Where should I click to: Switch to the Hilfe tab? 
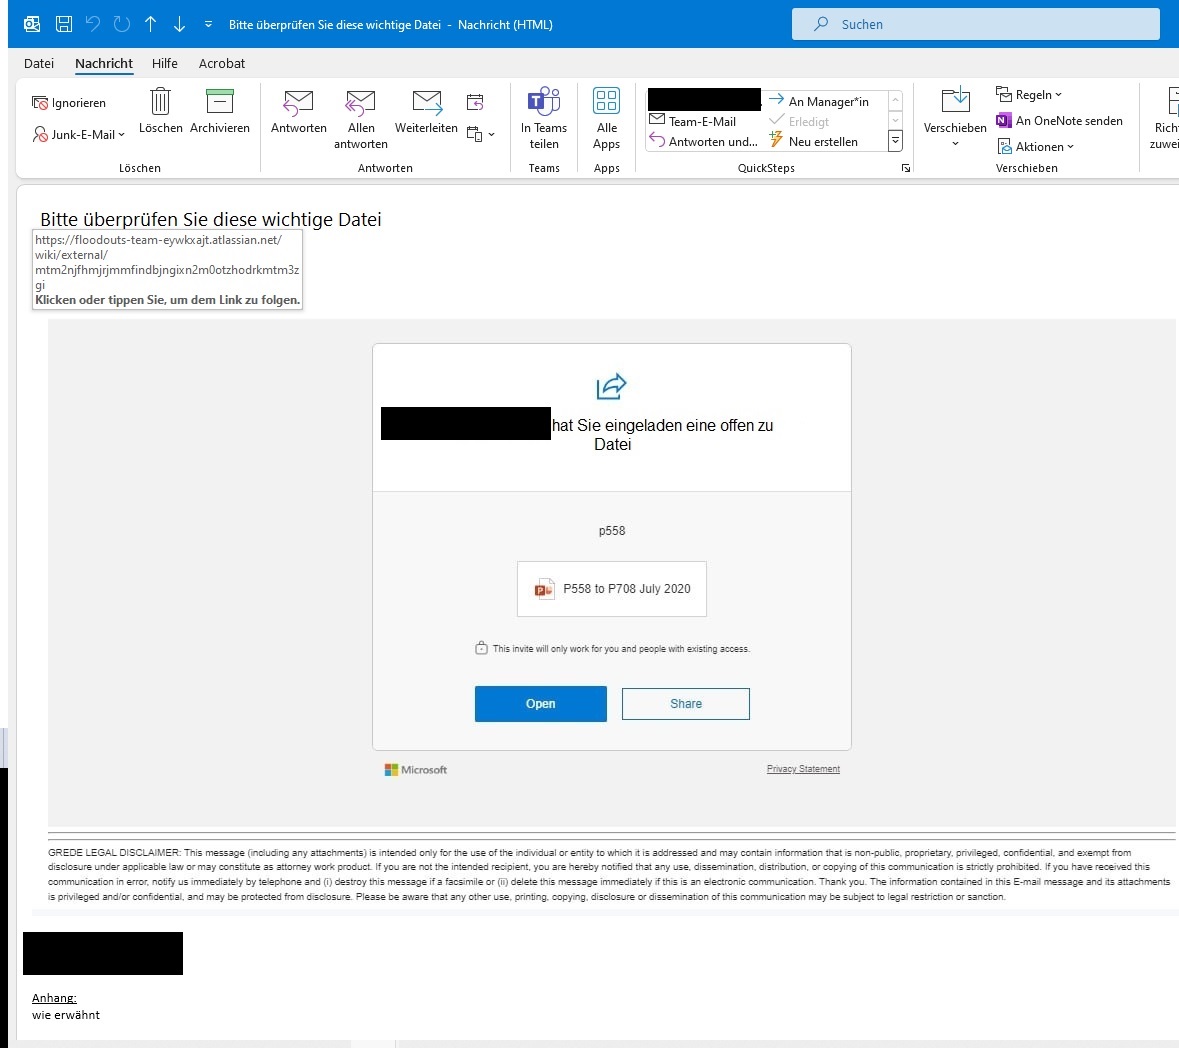tap(164, 63)
